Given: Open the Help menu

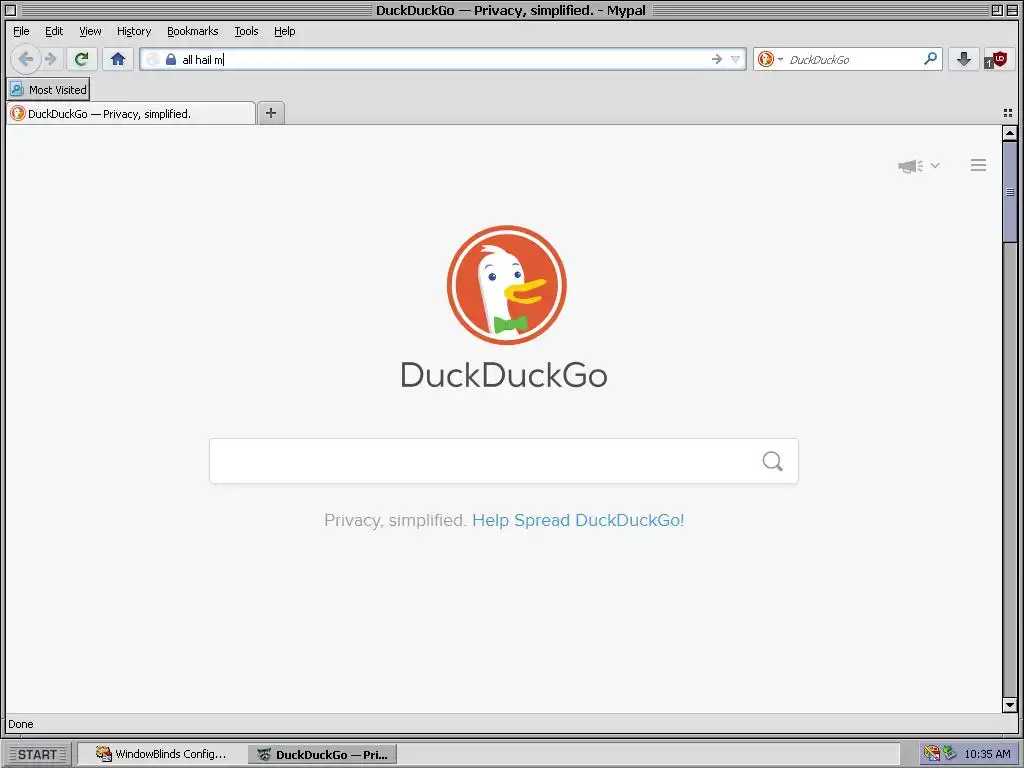Looking at the screenshot, I should 284,31.
